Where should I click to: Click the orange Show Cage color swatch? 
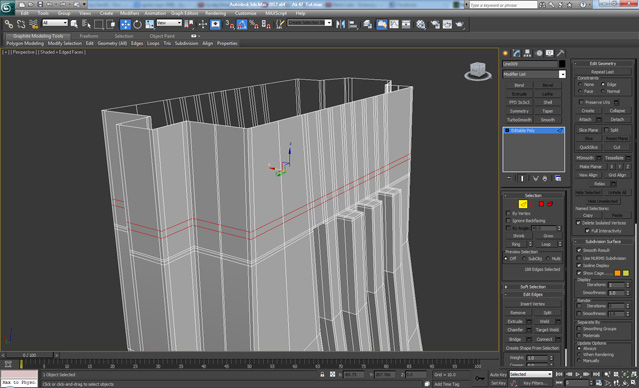pyautogui.click(x=617, y=273)
